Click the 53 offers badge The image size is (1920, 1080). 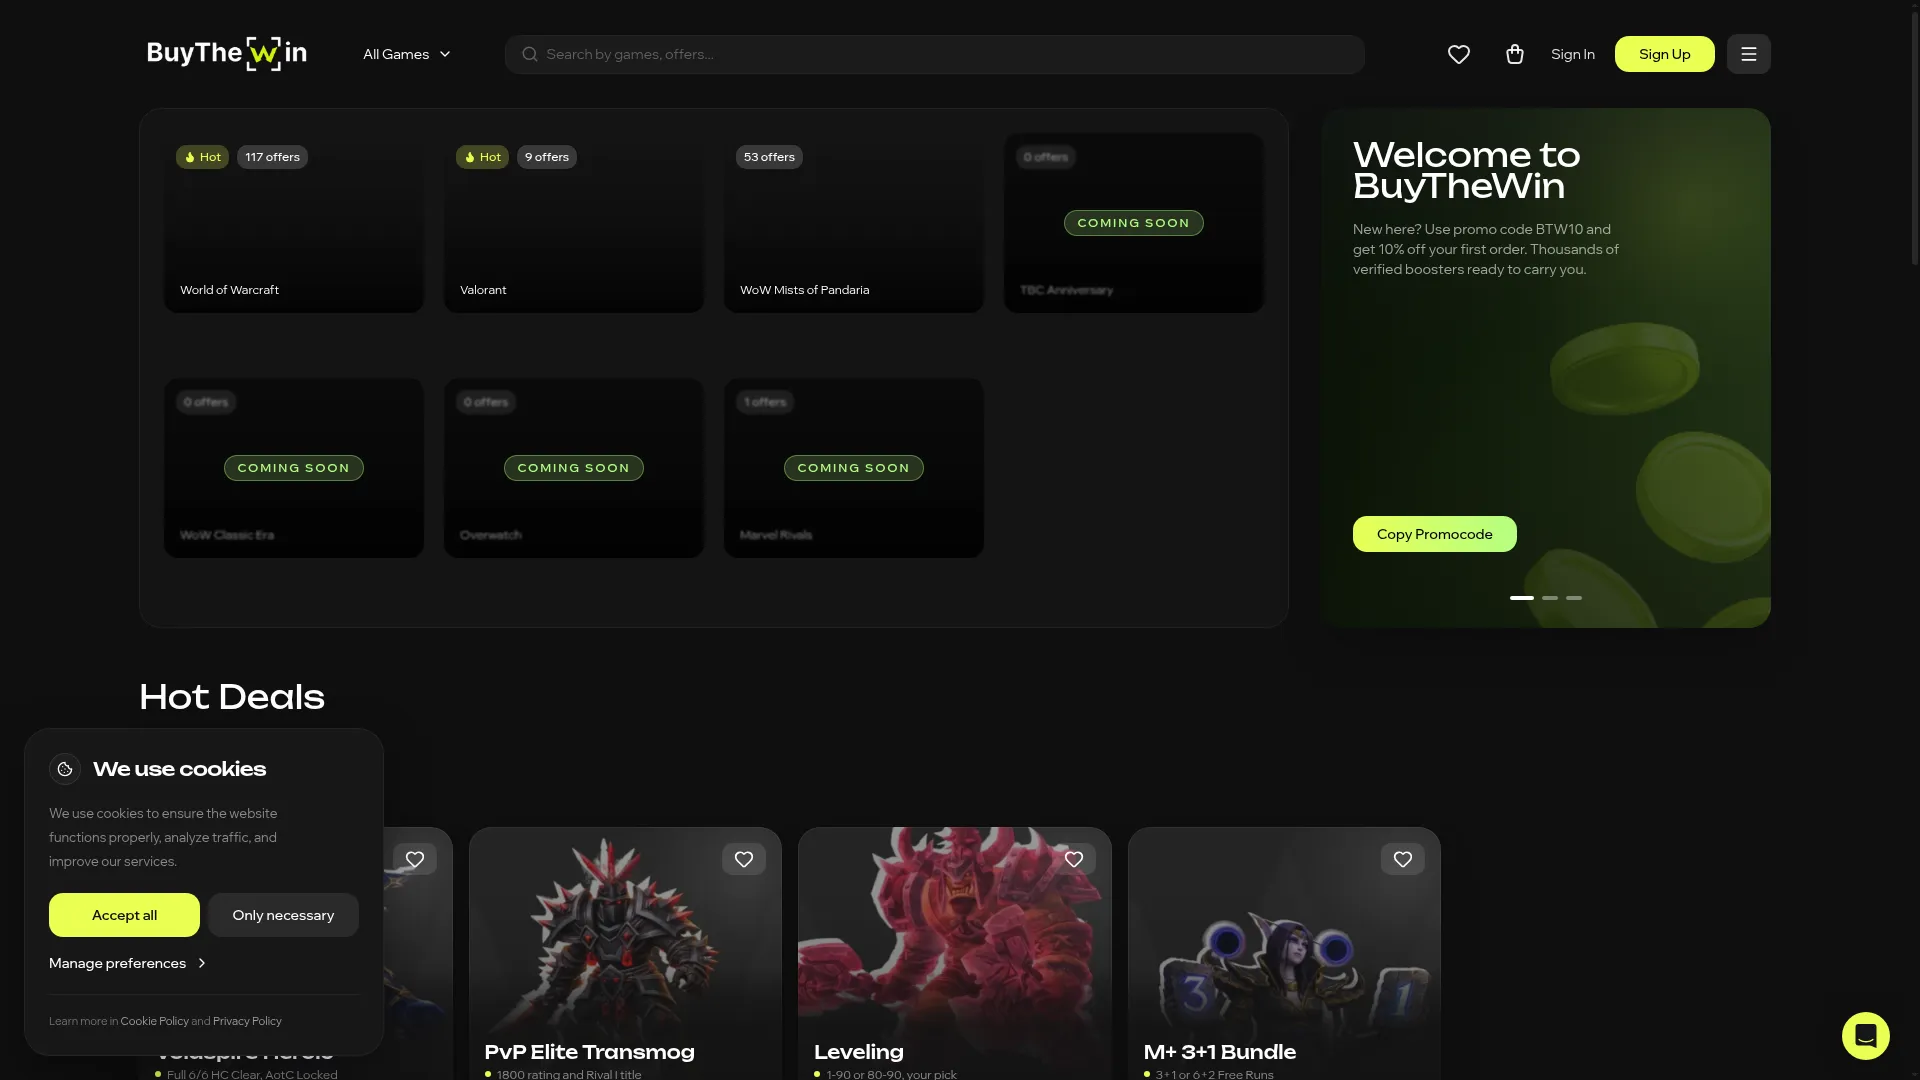(x=769, y=157)
